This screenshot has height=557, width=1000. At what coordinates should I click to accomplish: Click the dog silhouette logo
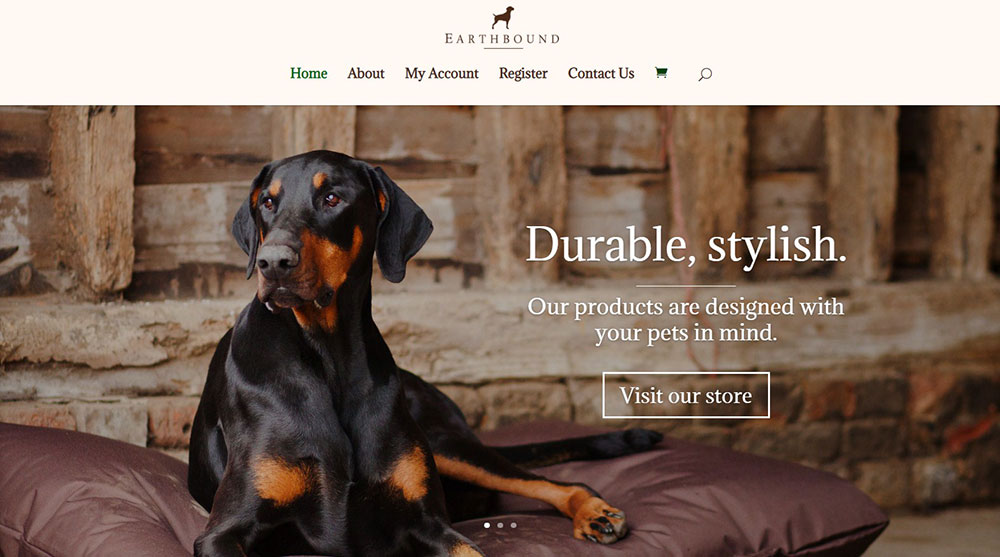503,18
